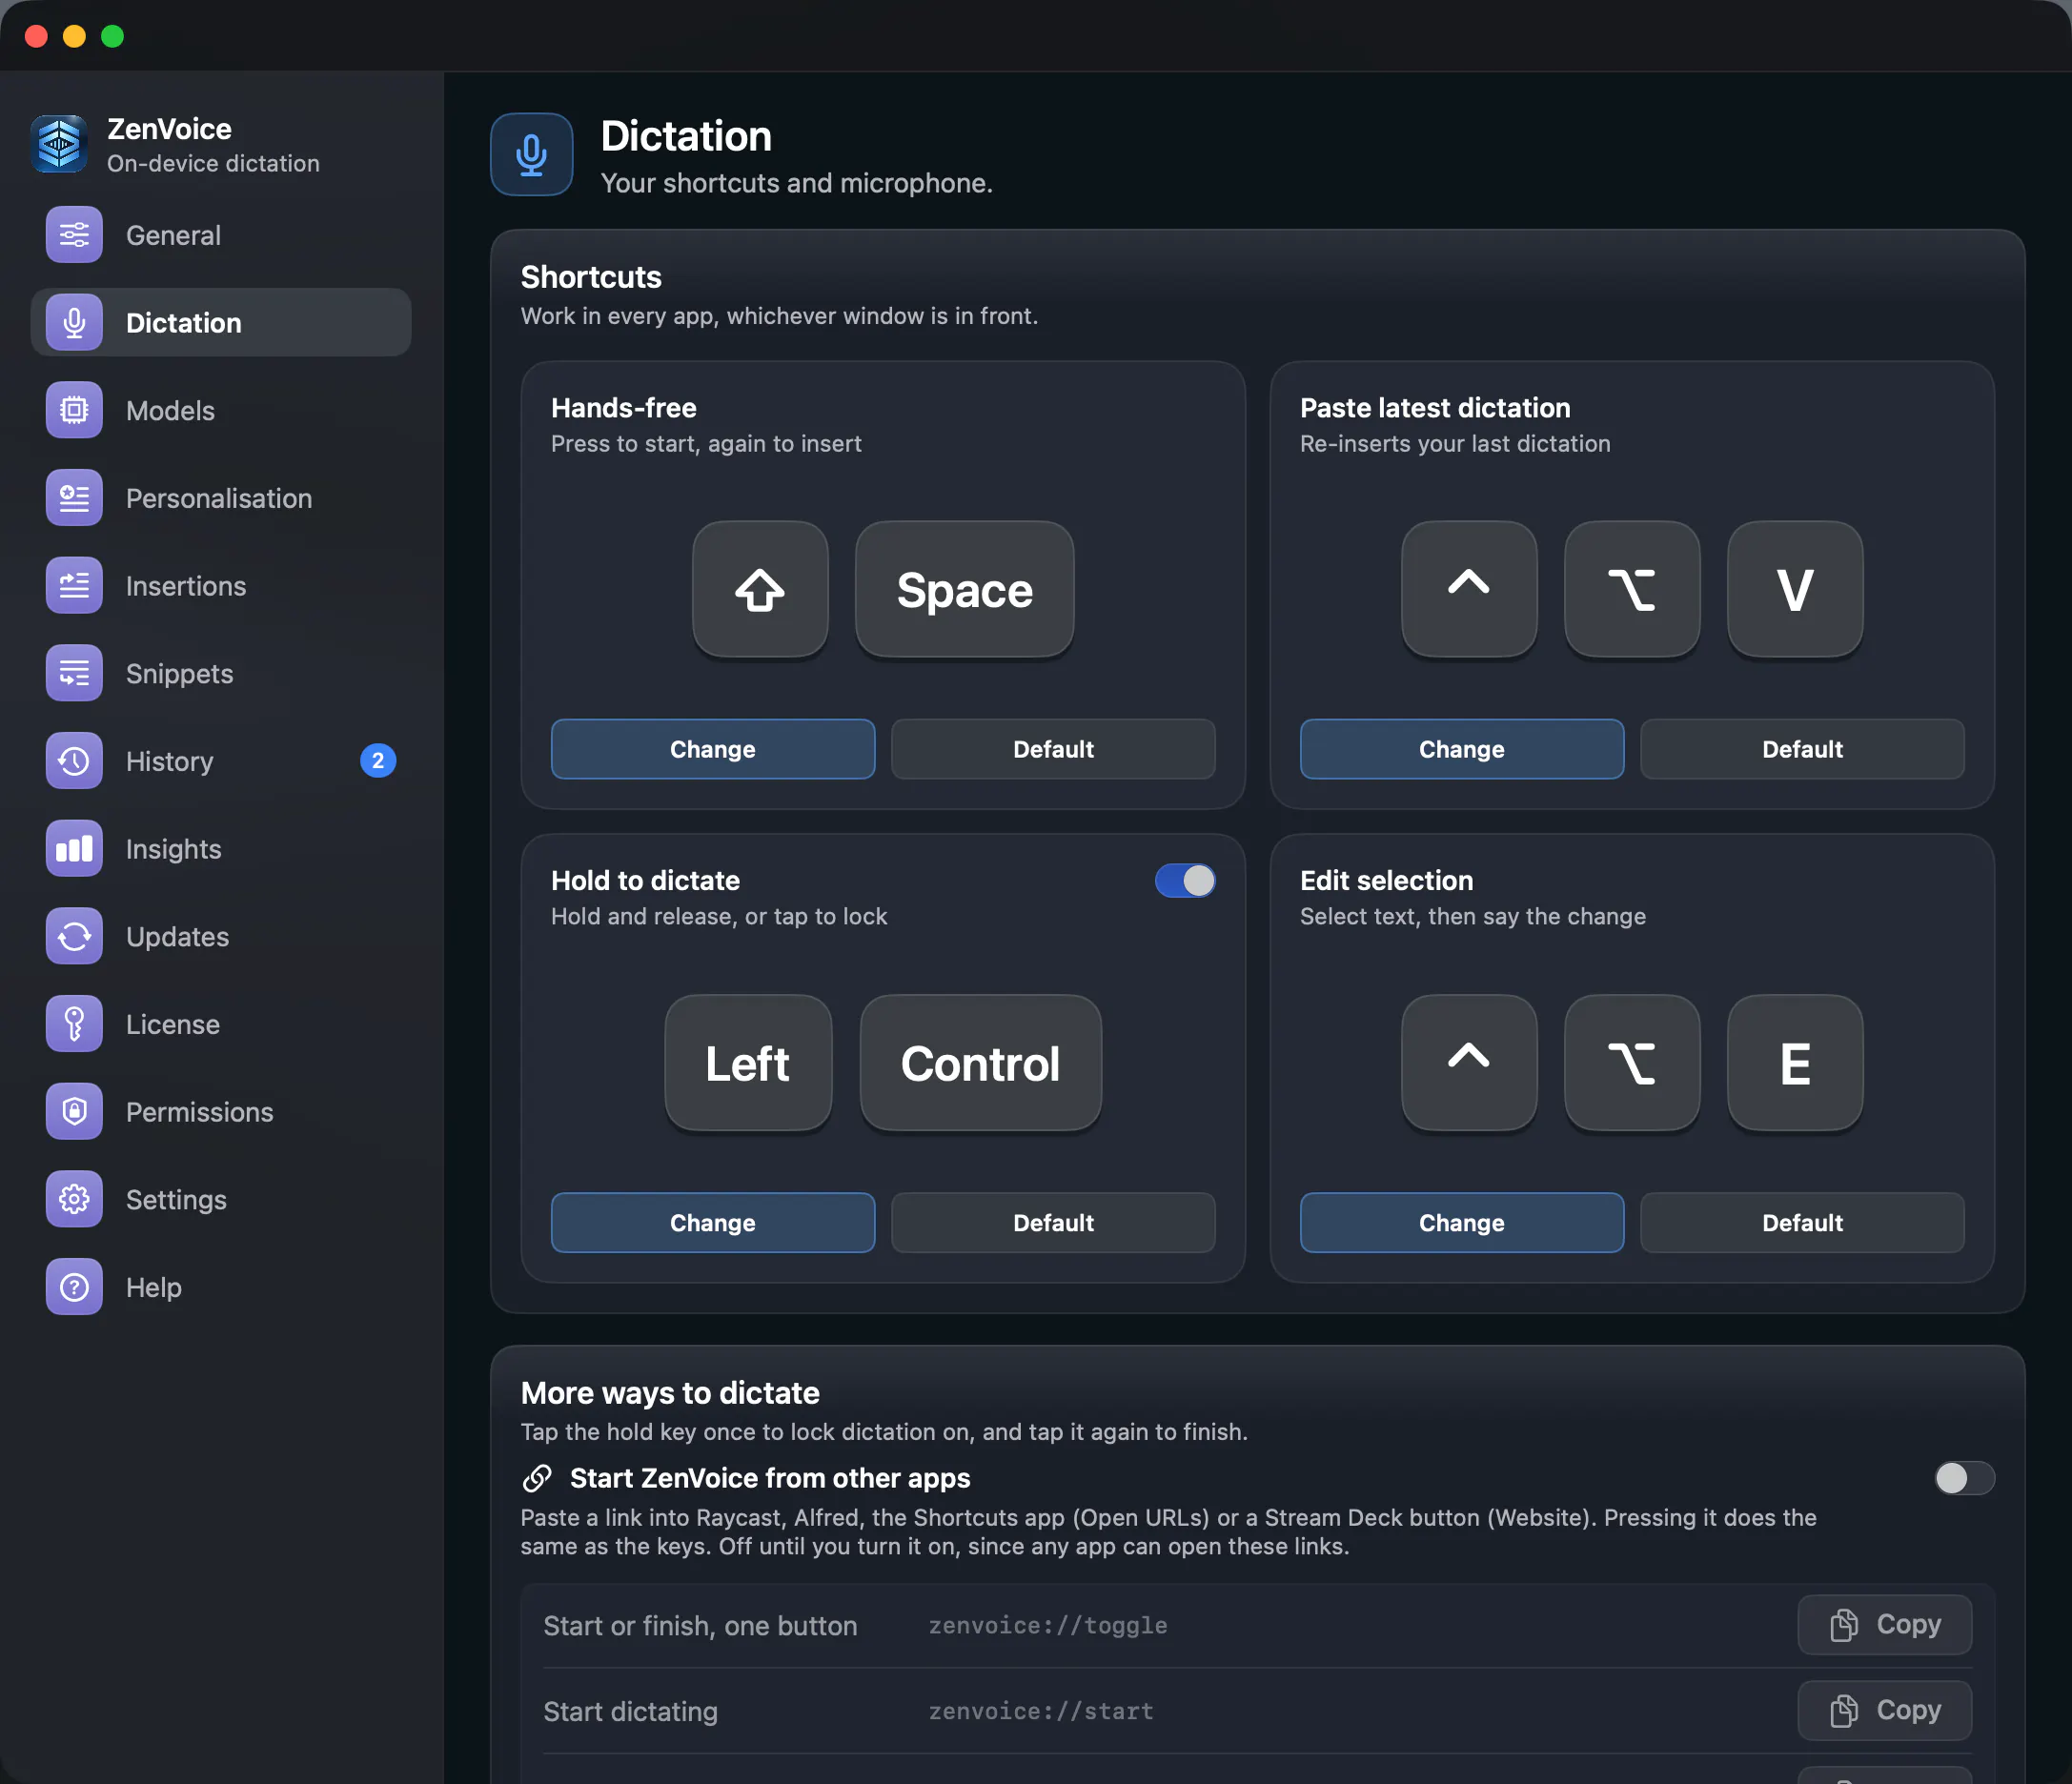Screen dimensions: 2072x1784
Task: Toggle the Hold to dictate switch
Action: click(1185, 881)
